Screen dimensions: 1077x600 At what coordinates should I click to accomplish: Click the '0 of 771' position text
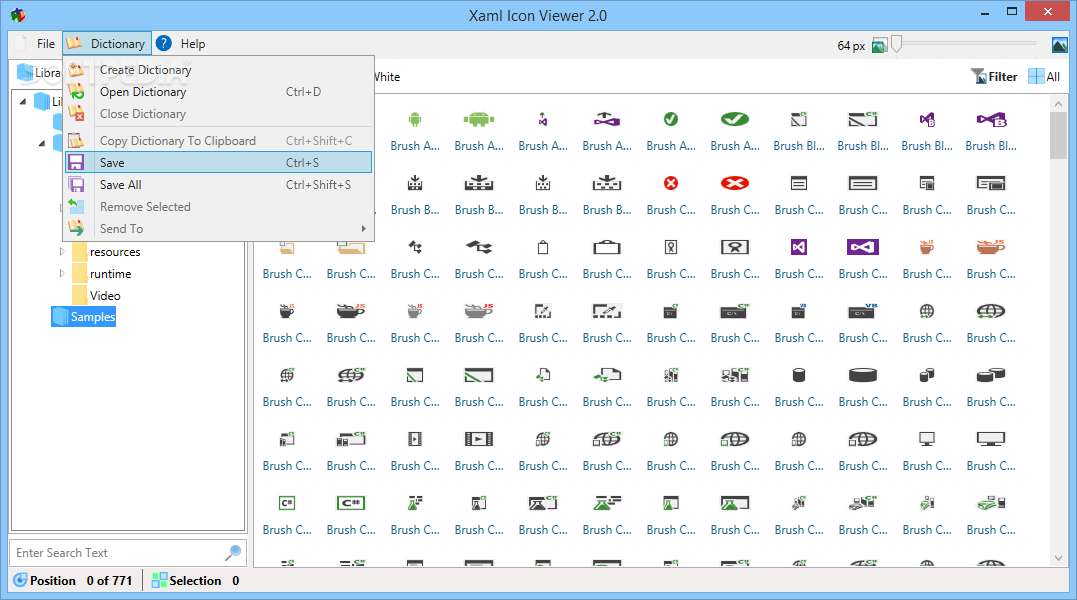[109, 580]
